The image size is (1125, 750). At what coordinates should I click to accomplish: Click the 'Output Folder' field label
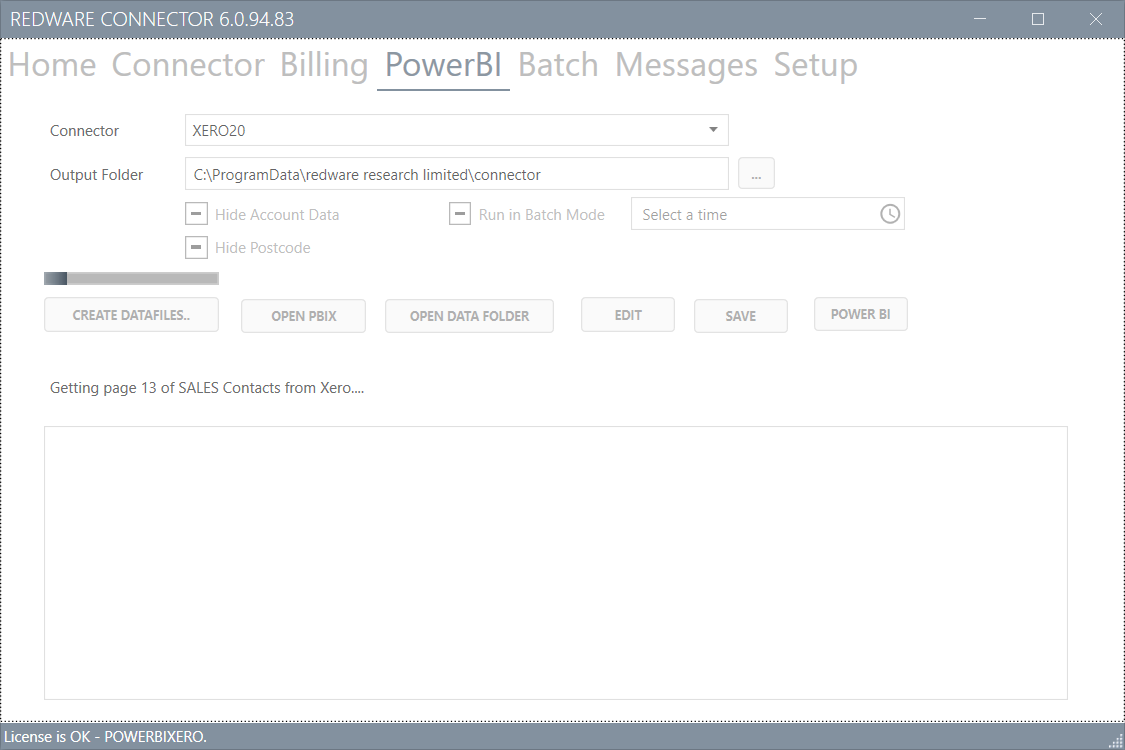[96, 174]
